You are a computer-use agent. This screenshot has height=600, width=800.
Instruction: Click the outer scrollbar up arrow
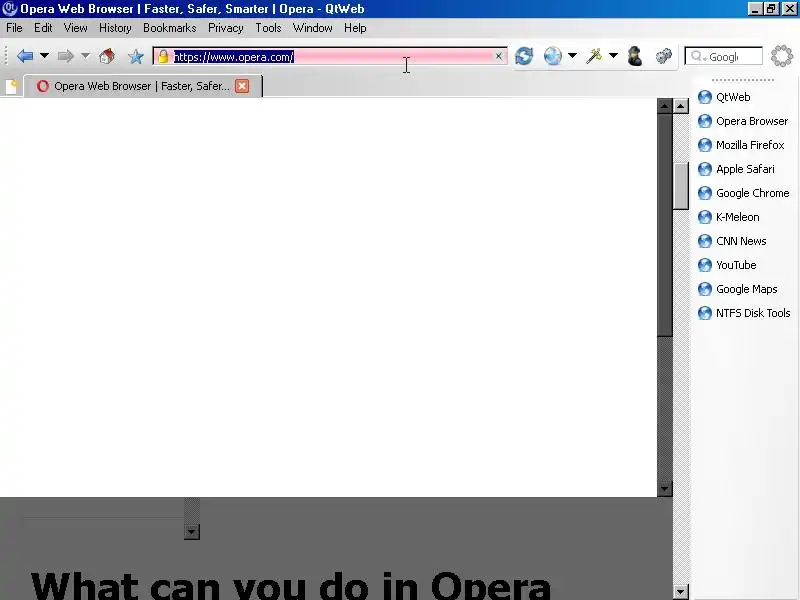click(681, 106)
